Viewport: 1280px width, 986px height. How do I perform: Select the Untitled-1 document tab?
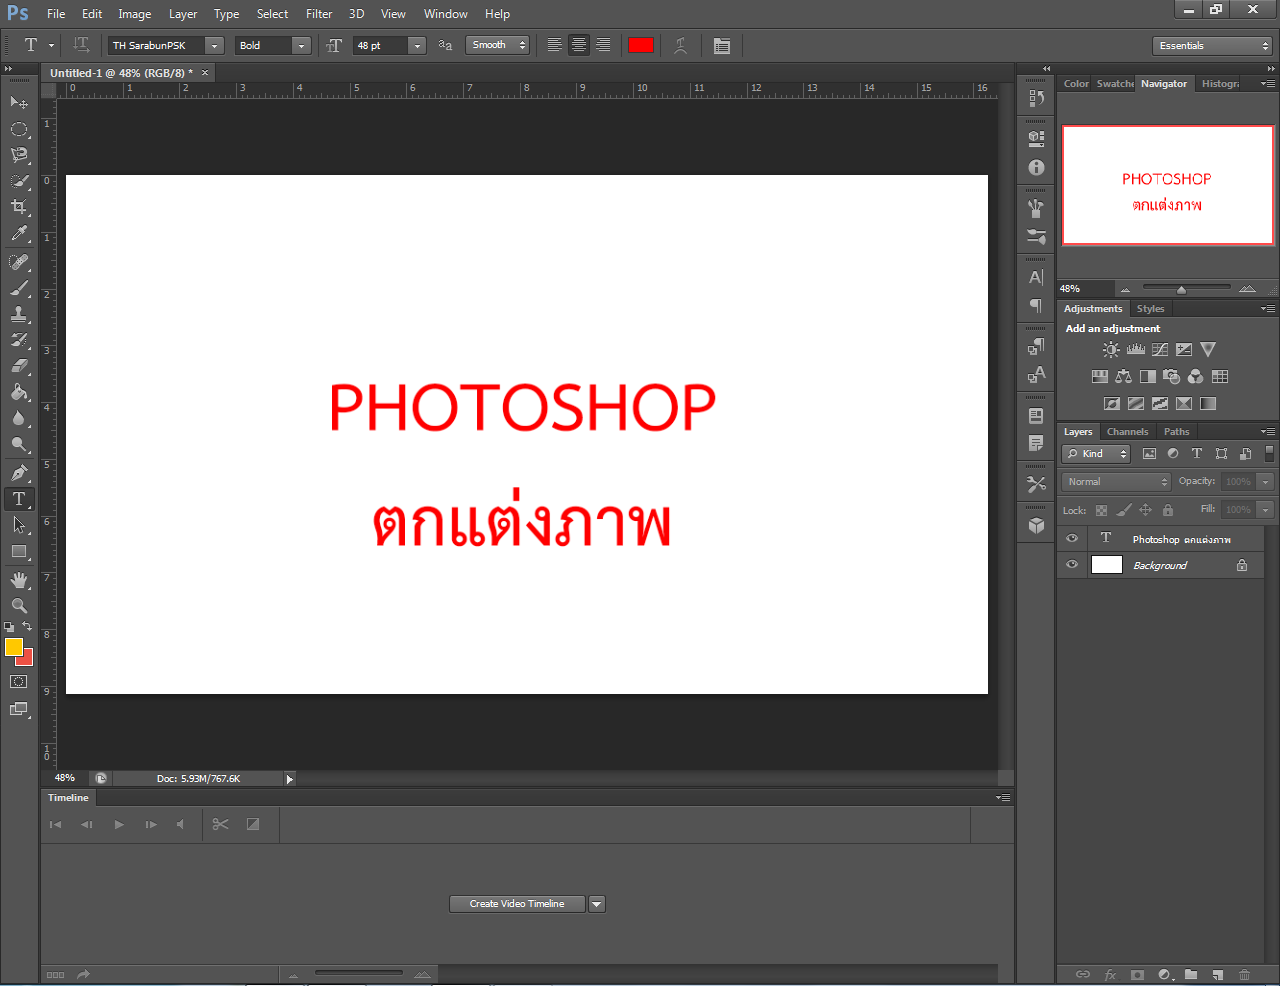point(122,73)
